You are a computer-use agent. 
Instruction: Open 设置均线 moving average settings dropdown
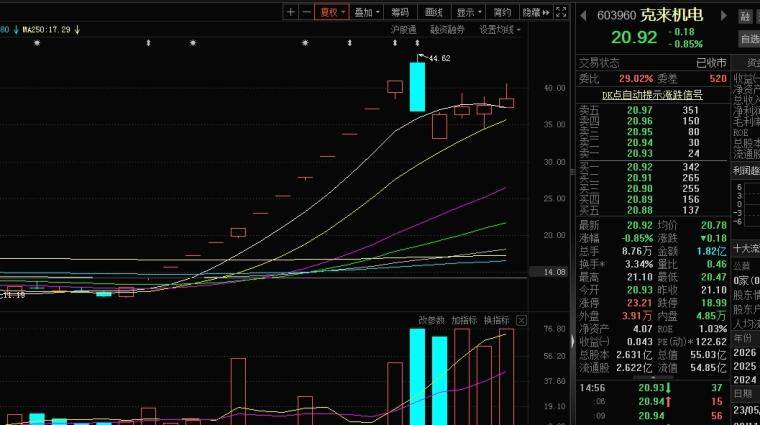(500, 30)
